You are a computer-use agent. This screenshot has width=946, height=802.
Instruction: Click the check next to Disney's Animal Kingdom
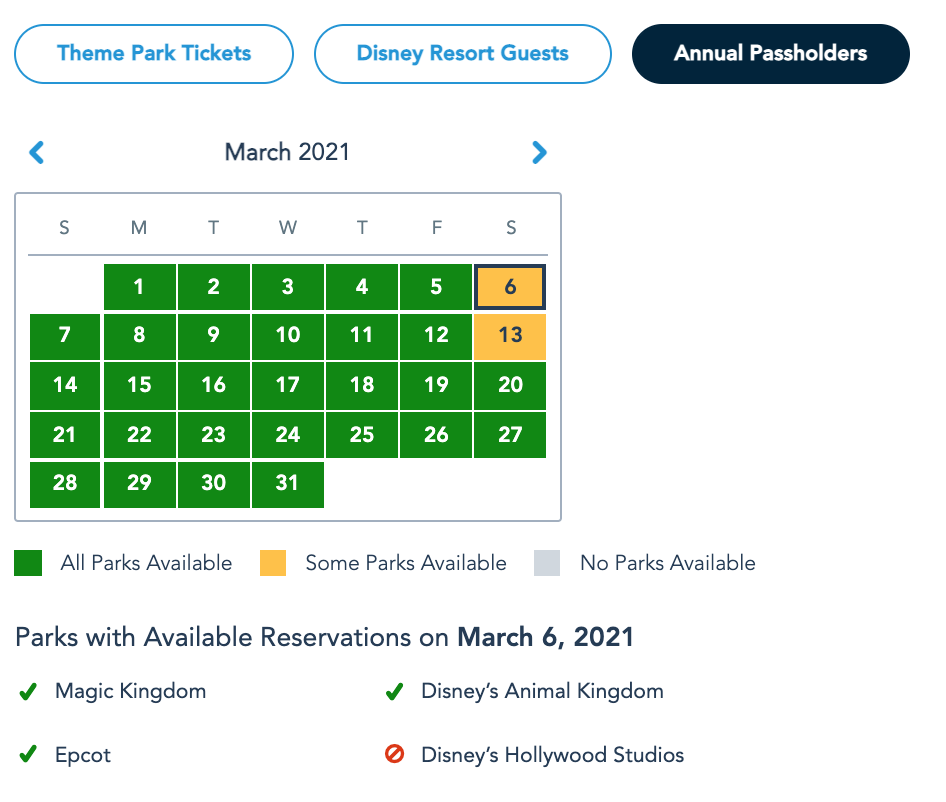point(394,691)
